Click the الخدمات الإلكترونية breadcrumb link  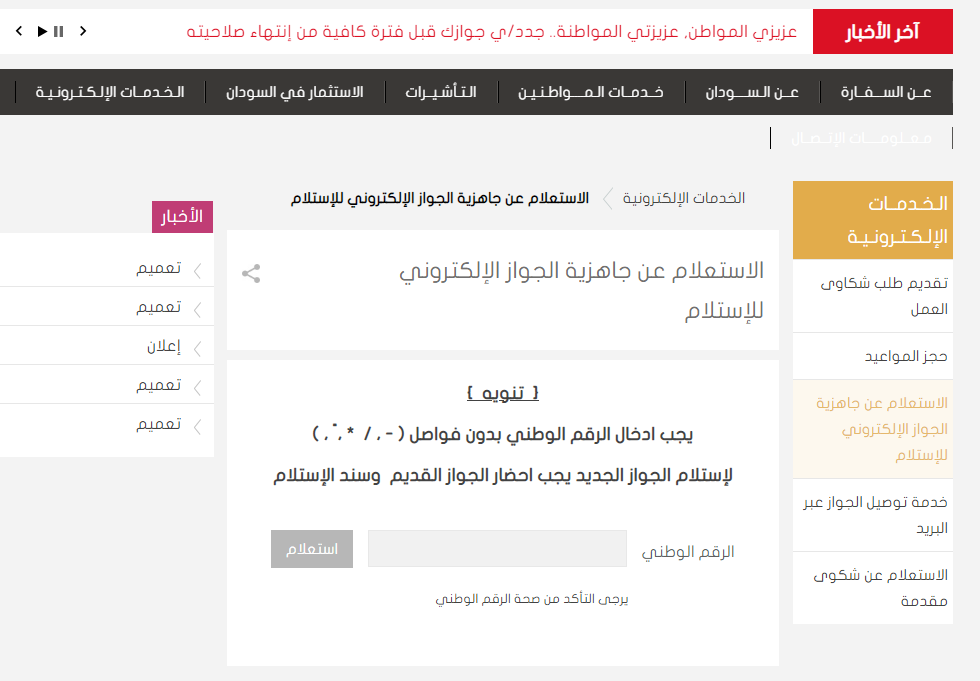pos(684,198)
